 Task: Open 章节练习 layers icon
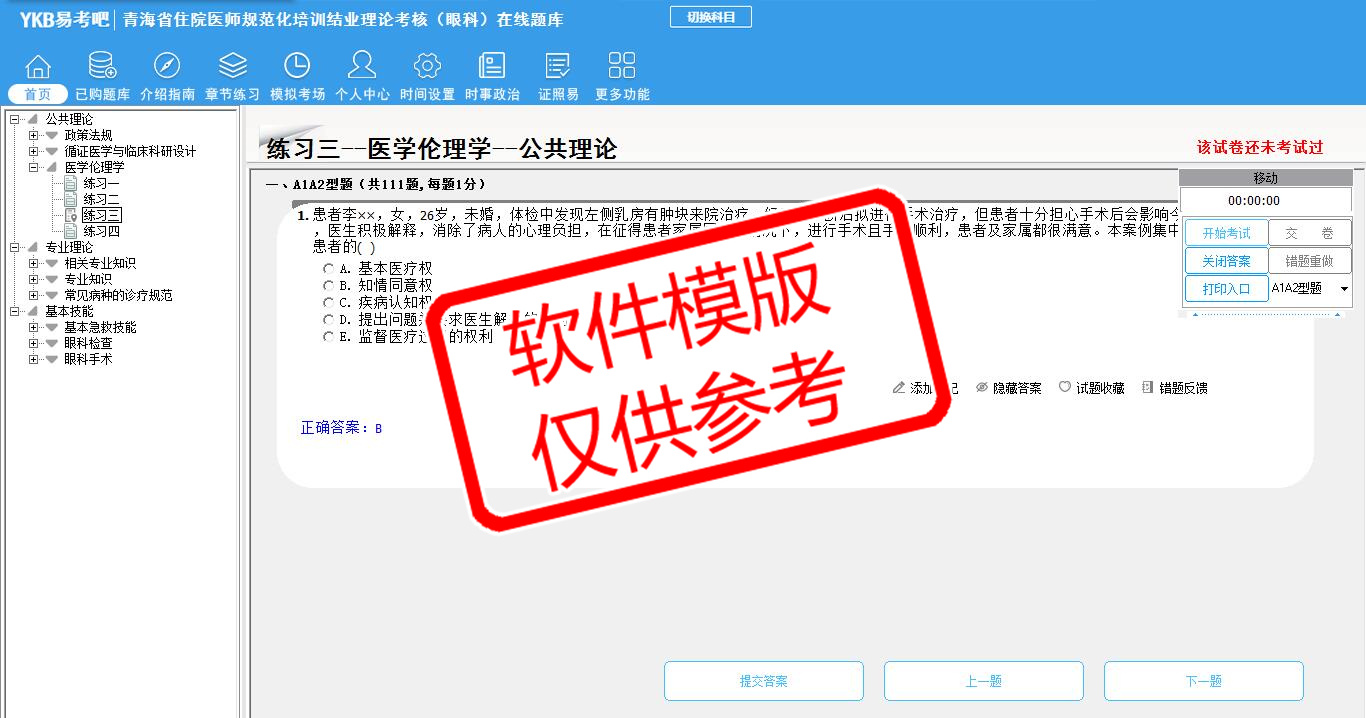pos(232,67)
